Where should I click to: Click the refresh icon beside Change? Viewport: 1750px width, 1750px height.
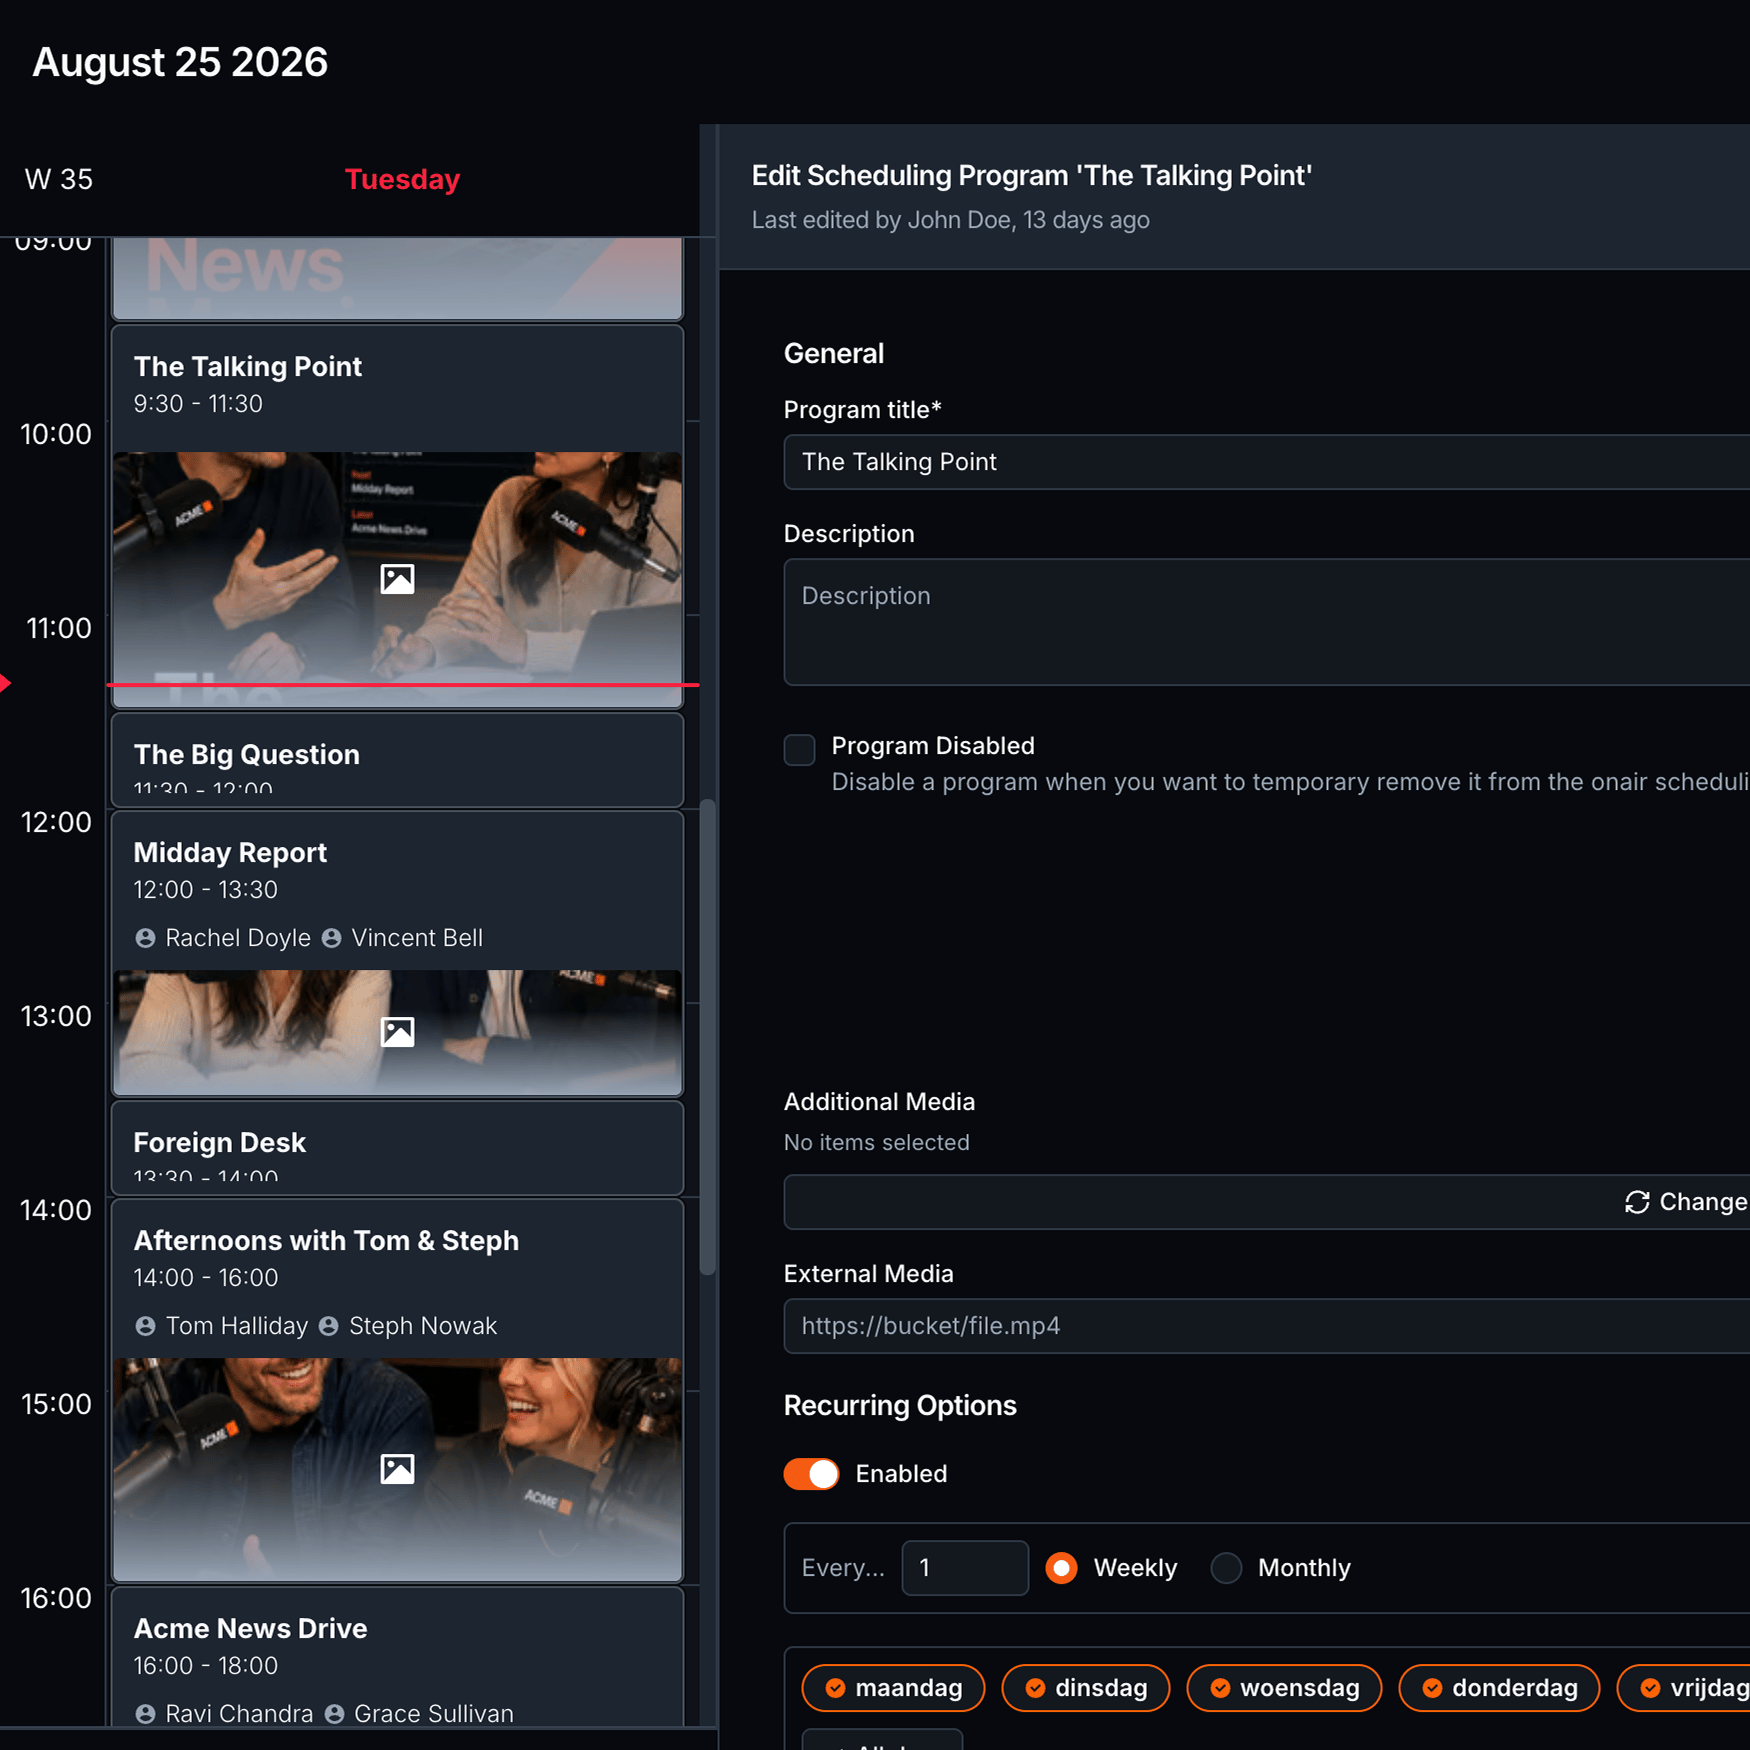click(1637, 1202)
